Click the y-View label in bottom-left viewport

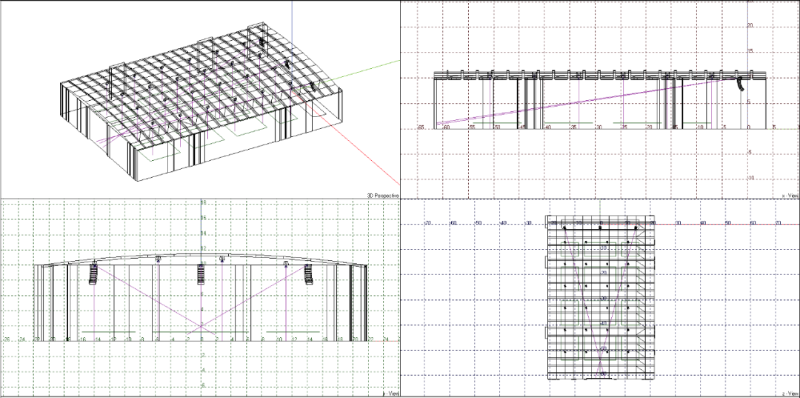tap(391, 393)
